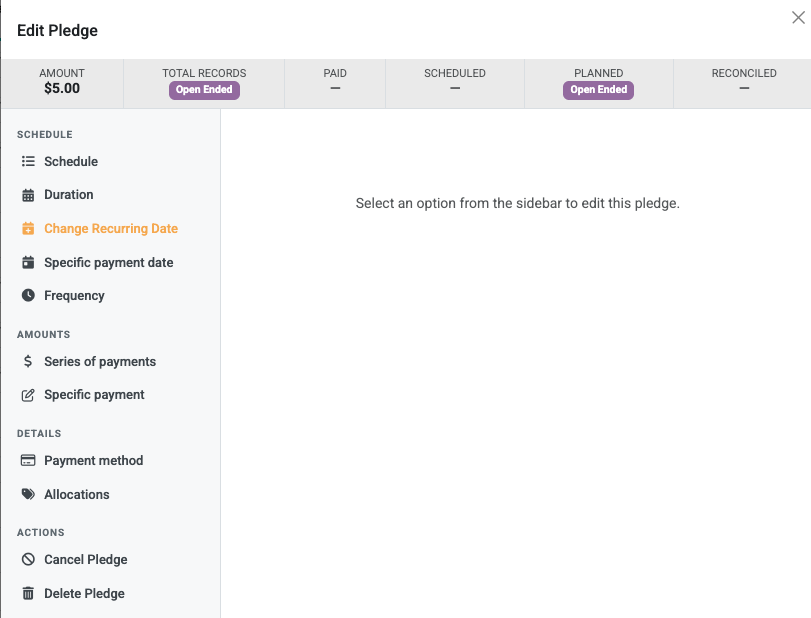The image size is (811, 618).
Task: Click the calendar icon beside Specific payment date
Action: pos(28,262)
